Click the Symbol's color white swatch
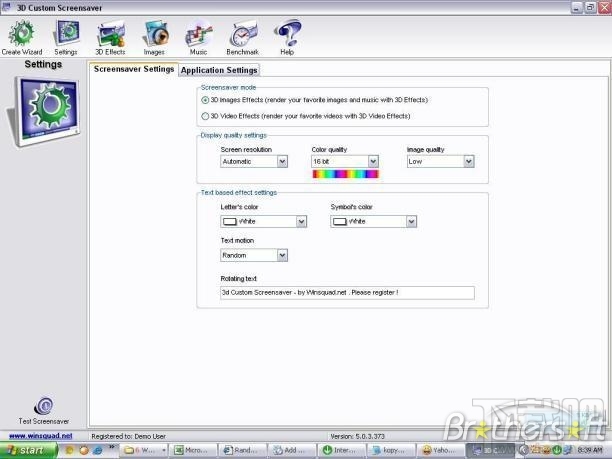Image resolution: width=612 pixels, height=459 pixels. (340, 222)
